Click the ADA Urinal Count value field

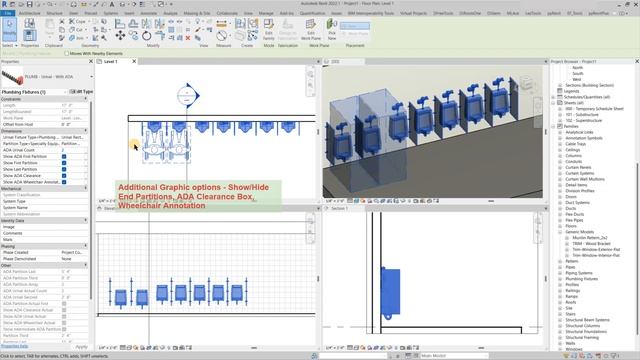click(x=74, y=150)
